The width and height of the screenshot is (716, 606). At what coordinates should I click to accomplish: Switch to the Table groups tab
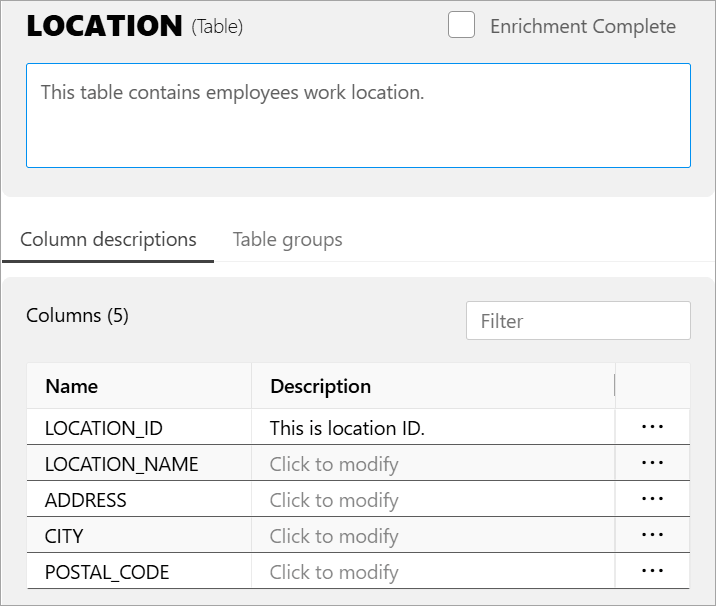pyautogui.click(x=287, y=240)
